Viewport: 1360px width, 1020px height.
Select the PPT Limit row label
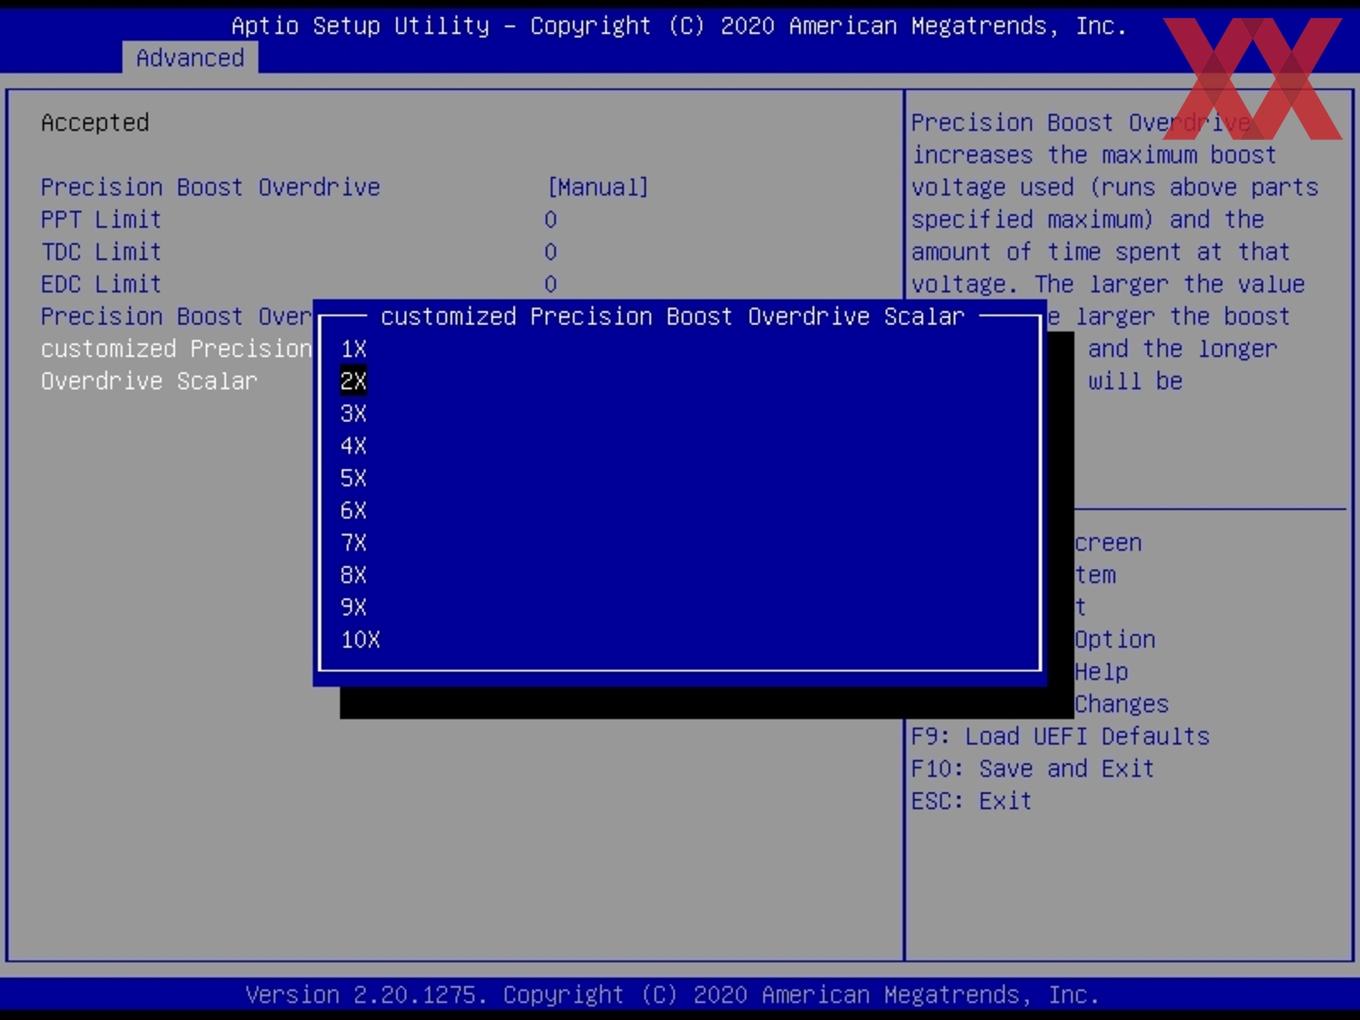(x=101, y=220)
